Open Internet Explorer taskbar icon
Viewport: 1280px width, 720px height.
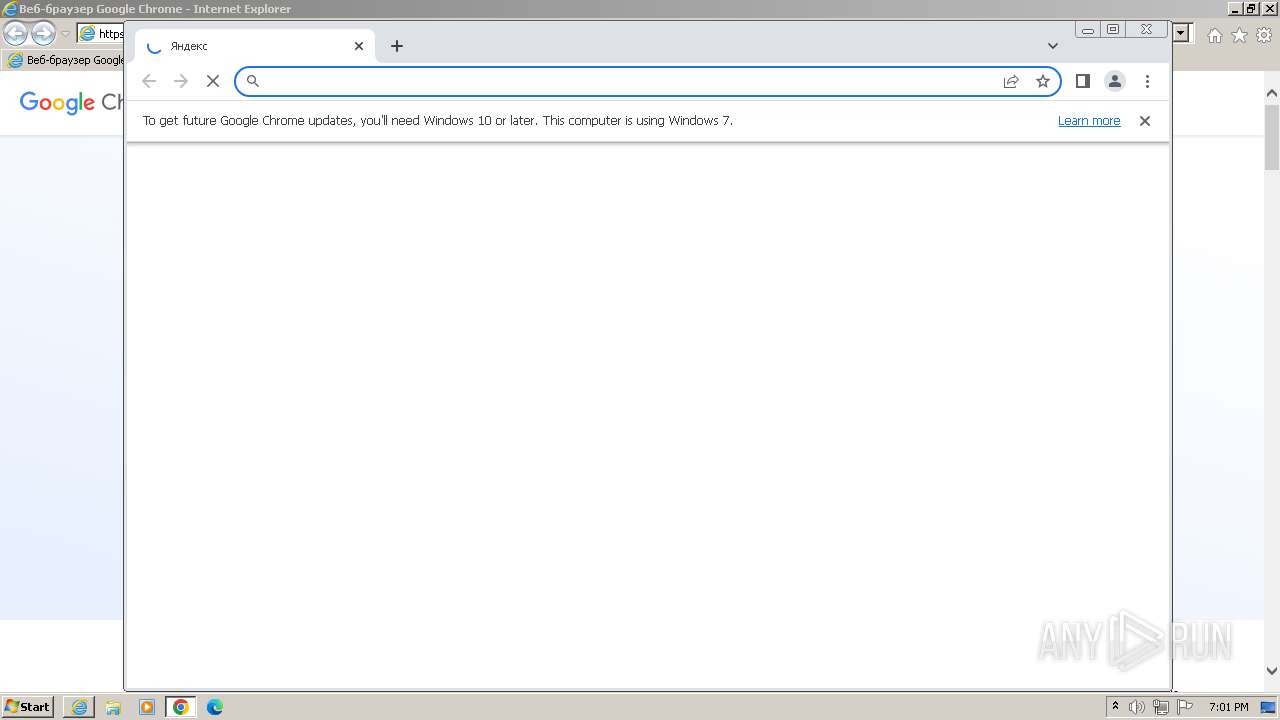coord(79,707)
